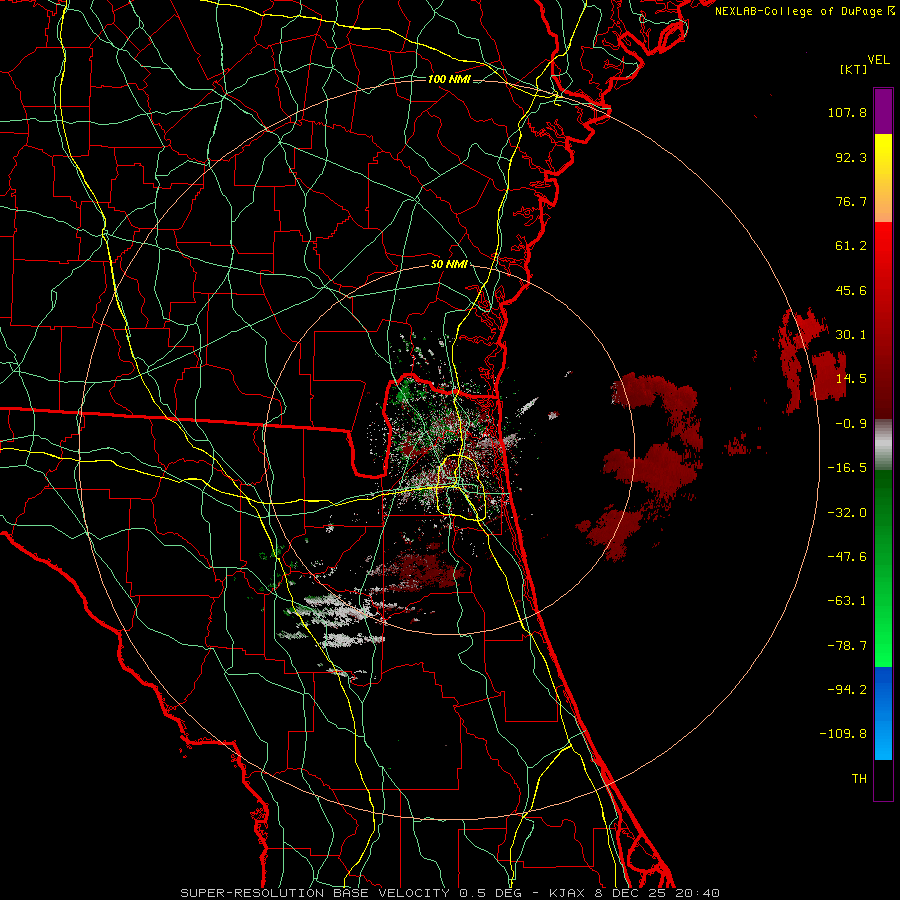Click the 92.3 velocity scale value
This screenshot has width=900, height=900.
tap(851, 157)
